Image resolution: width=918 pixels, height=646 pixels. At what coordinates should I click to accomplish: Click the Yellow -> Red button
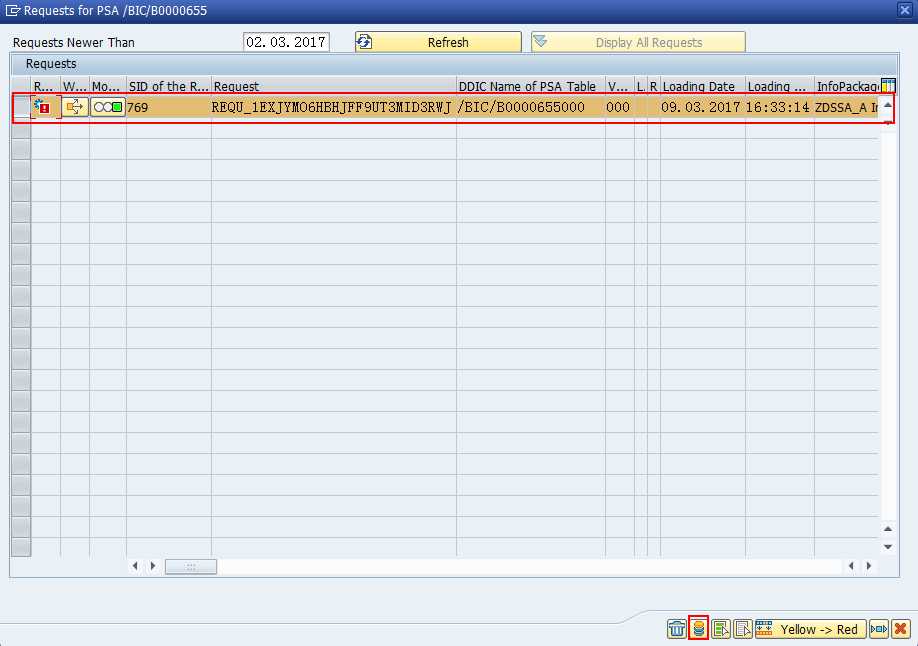810,629
